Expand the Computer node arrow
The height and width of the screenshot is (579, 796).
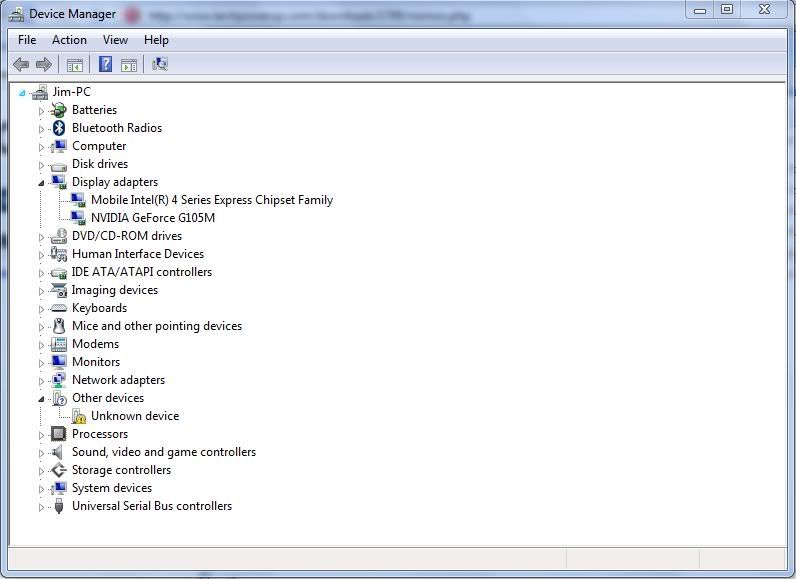(41, 147)
